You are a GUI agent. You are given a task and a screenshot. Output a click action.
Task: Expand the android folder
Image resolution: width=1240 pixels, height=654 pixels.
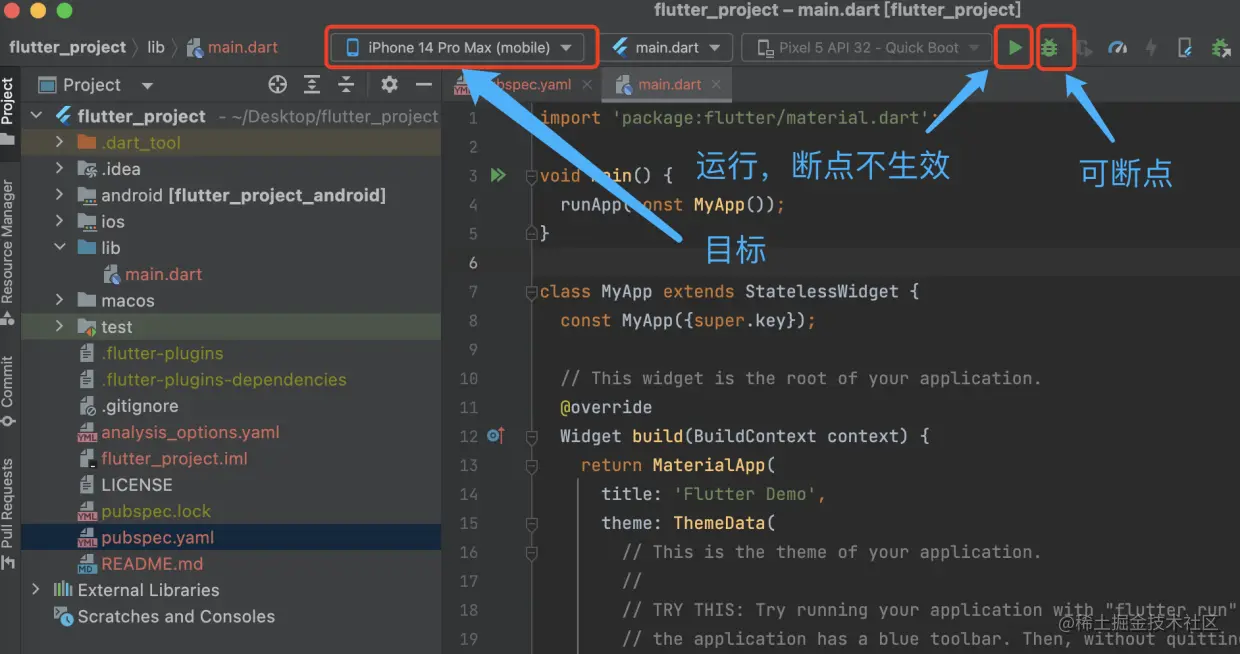tap(60, 195)
